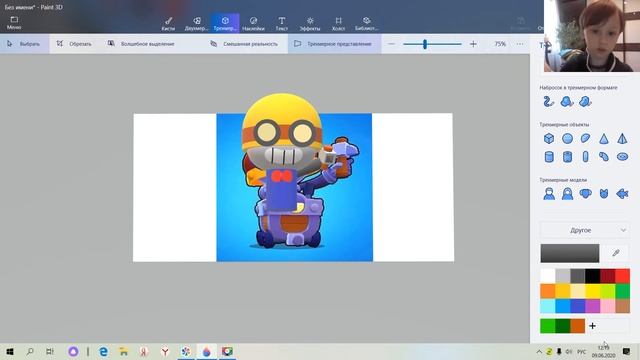Select the 3D cylinder object
This screenshot has width=640, height=360.
coord(549,157)
